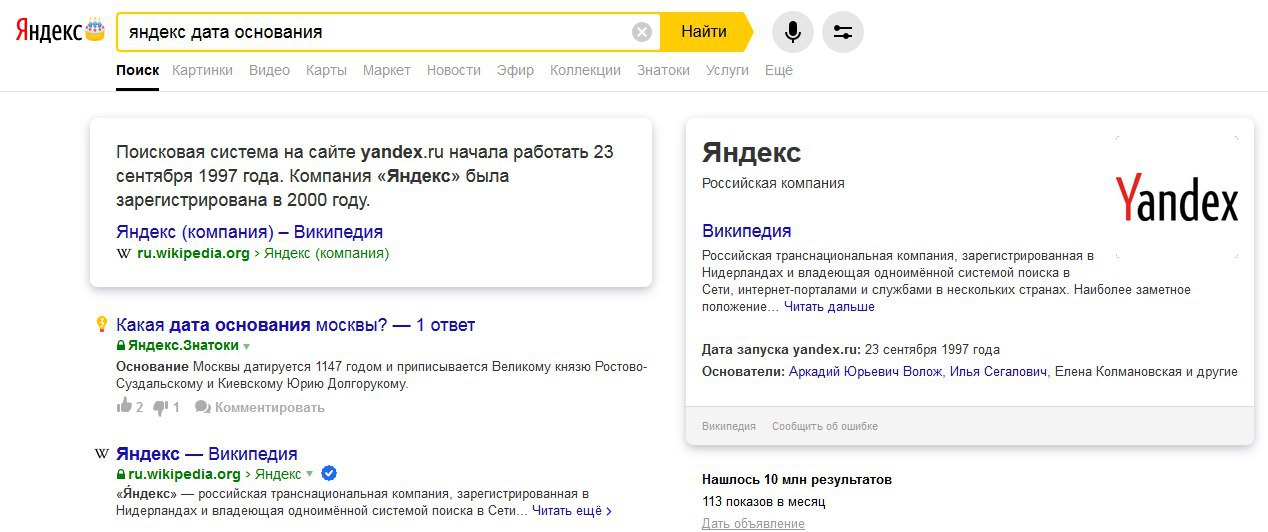Screen dimensions: 1268x532
Task: Open the Илья Сегалович link
Action: [998, 371]
